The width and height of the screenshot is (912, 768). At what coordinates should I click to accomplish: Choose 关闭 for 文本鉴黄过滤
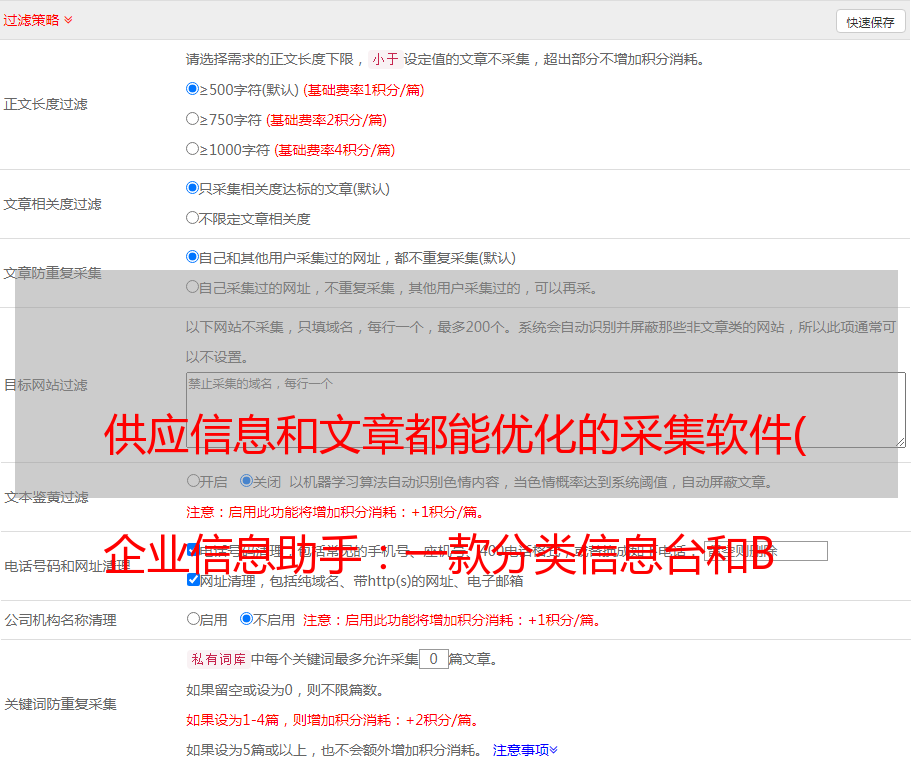[x=246, y=481]
